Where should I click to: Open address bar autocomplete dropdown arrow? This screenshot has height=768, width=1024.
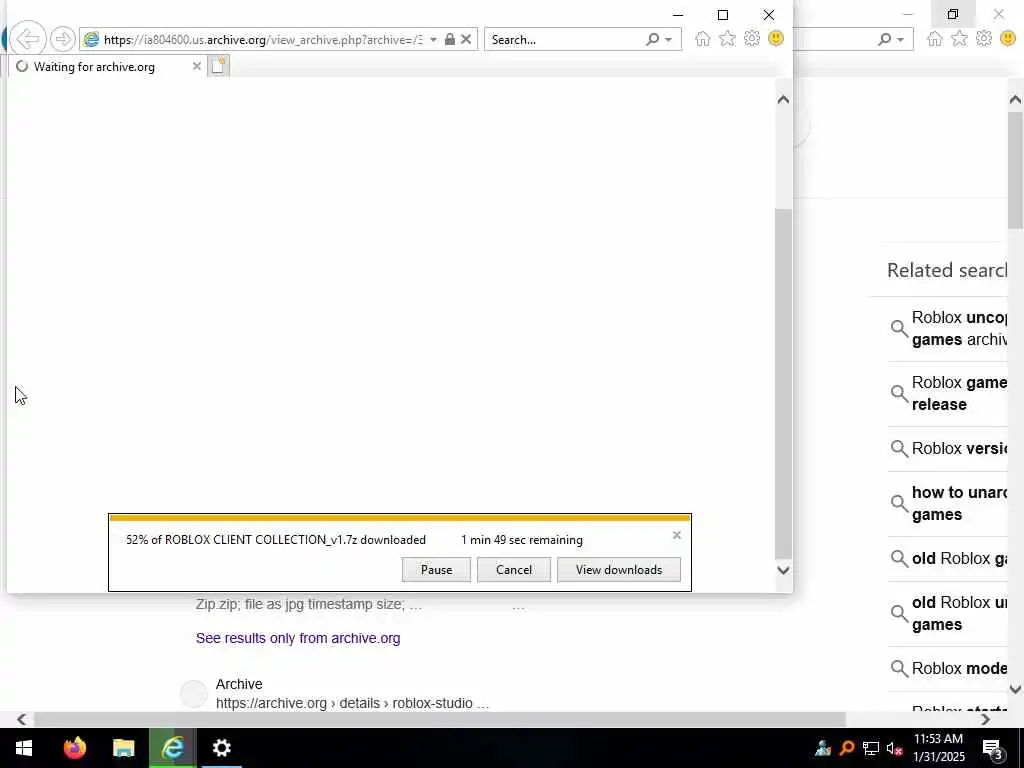[x=433, y=40]
